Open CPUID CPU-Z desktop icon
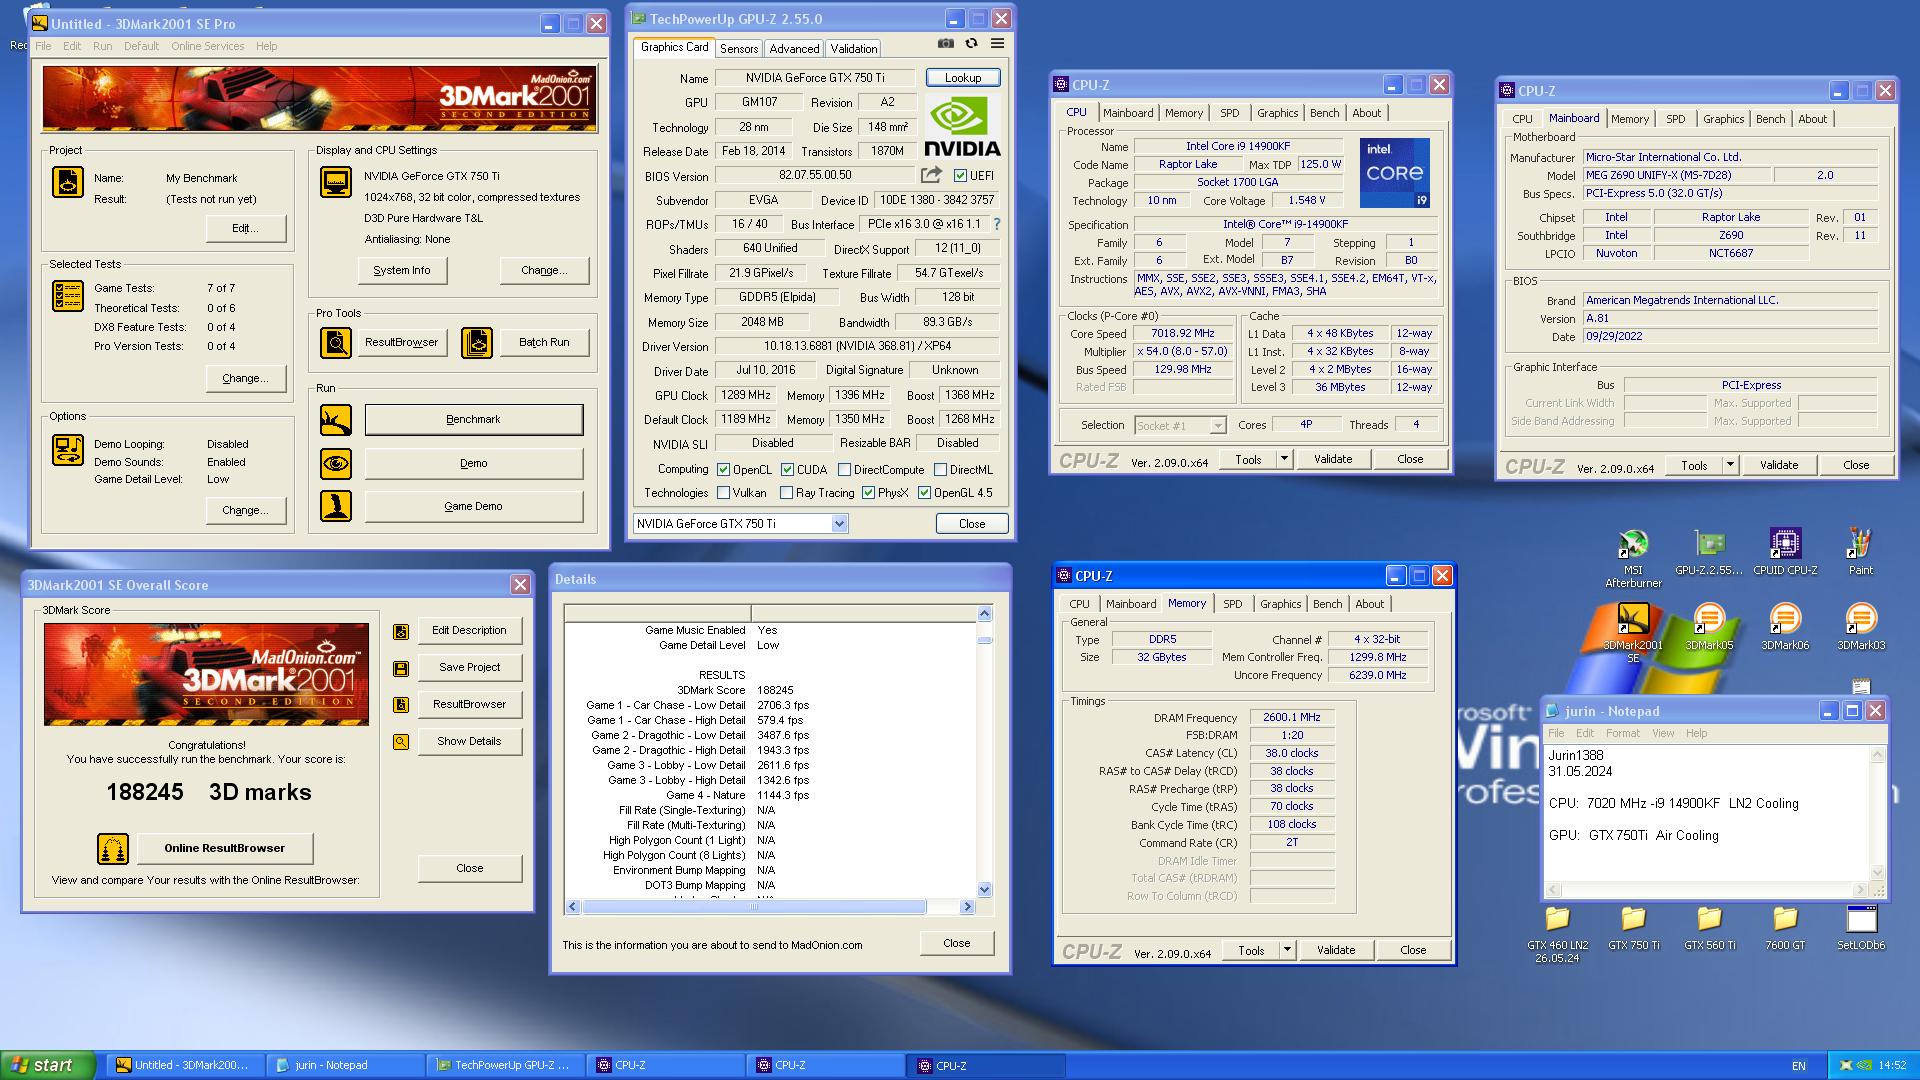Viewport: 1920px width, 1080px height. pos(1785,551)
